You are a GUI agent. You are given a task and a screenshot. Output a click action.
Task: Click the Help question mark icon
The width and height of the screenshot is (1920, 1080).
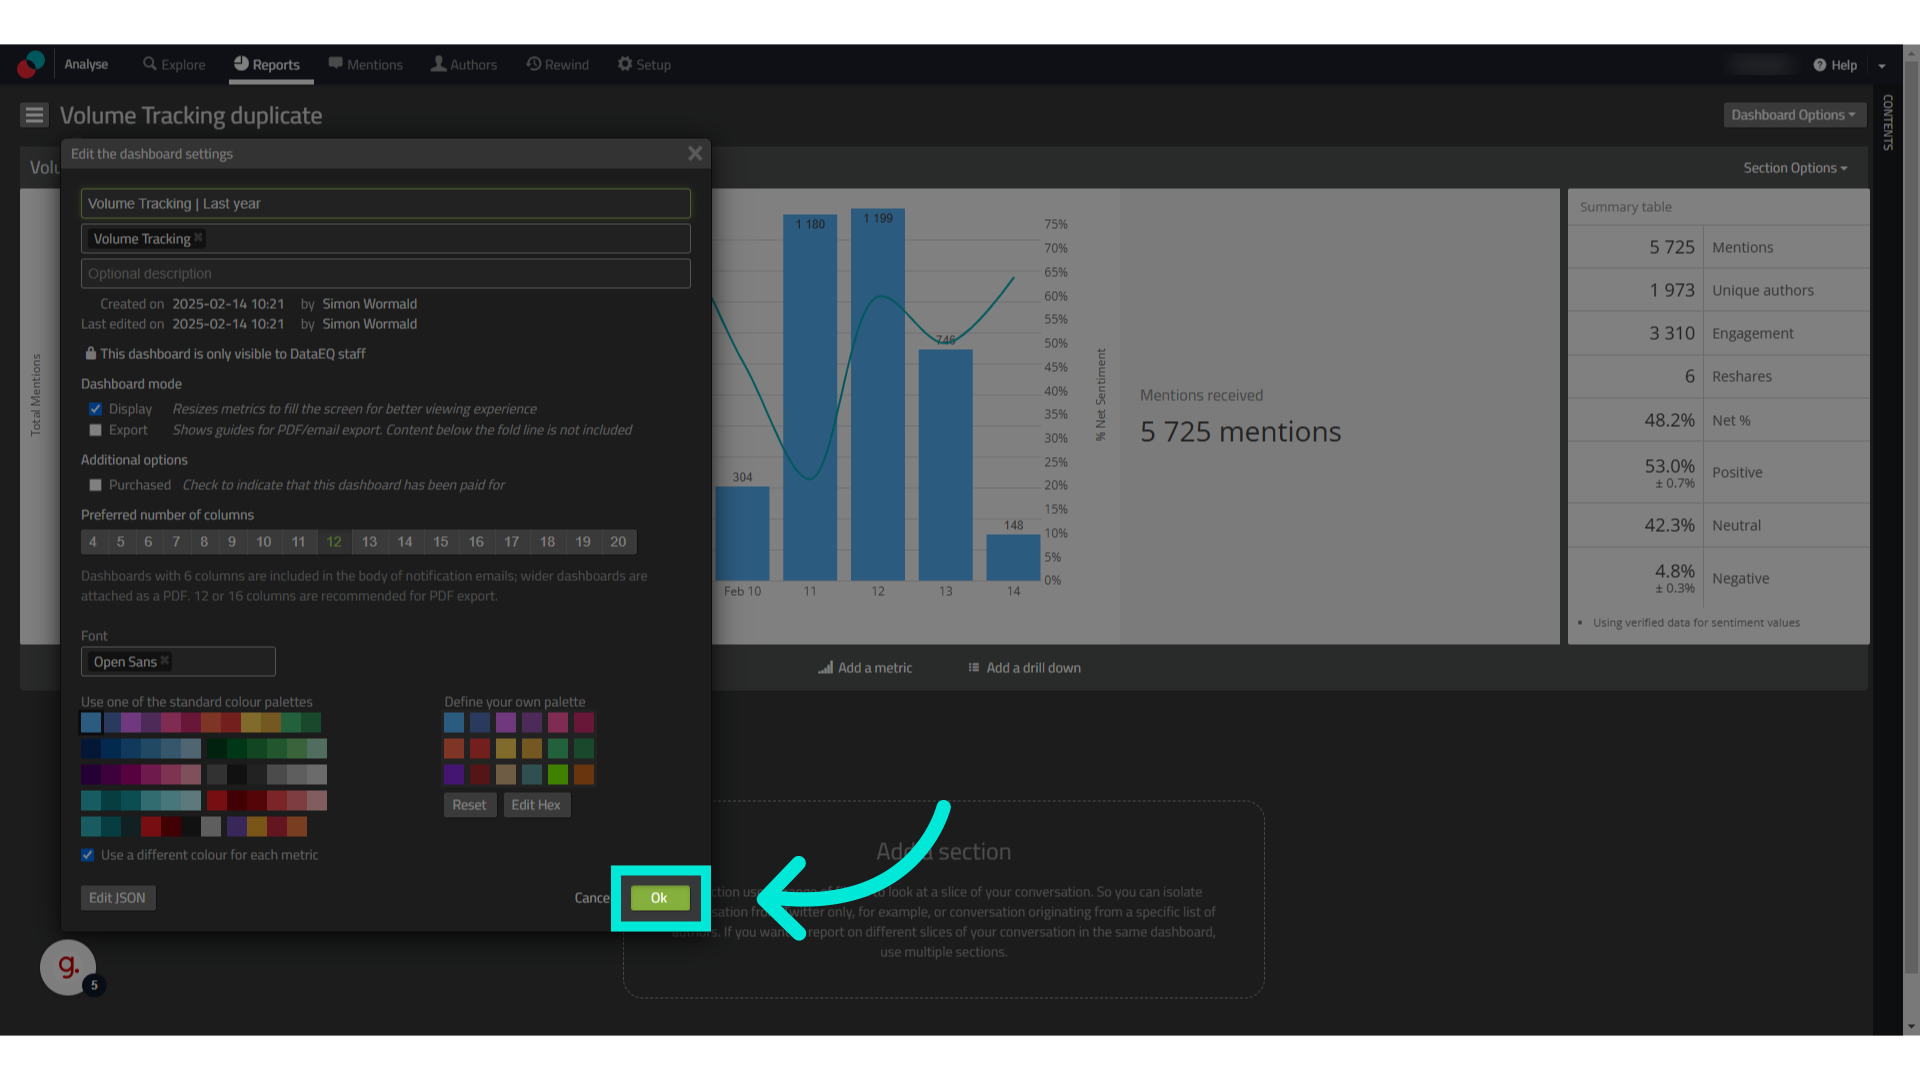[1819, 65]
